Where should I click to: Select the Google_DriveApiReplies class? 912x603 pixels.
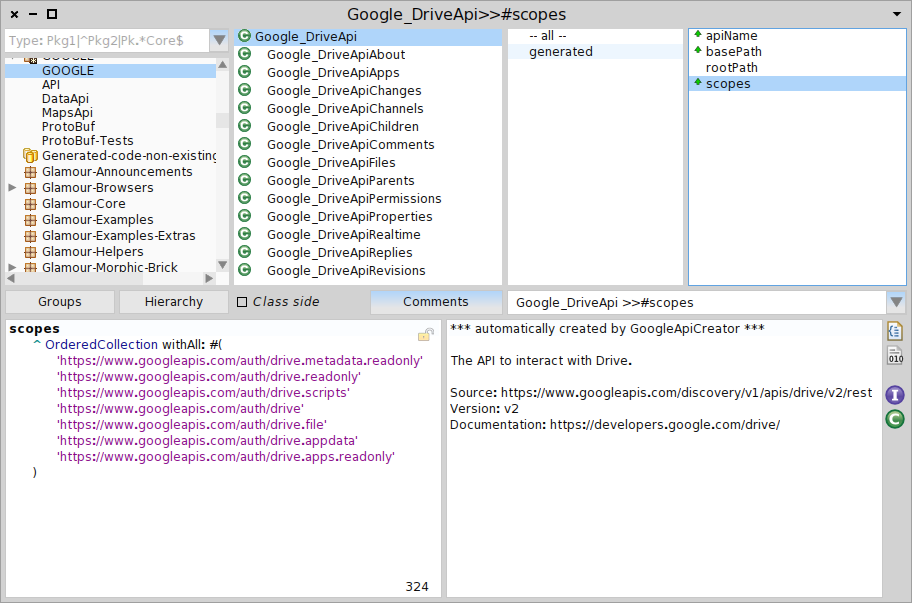(x=368, y=252)
